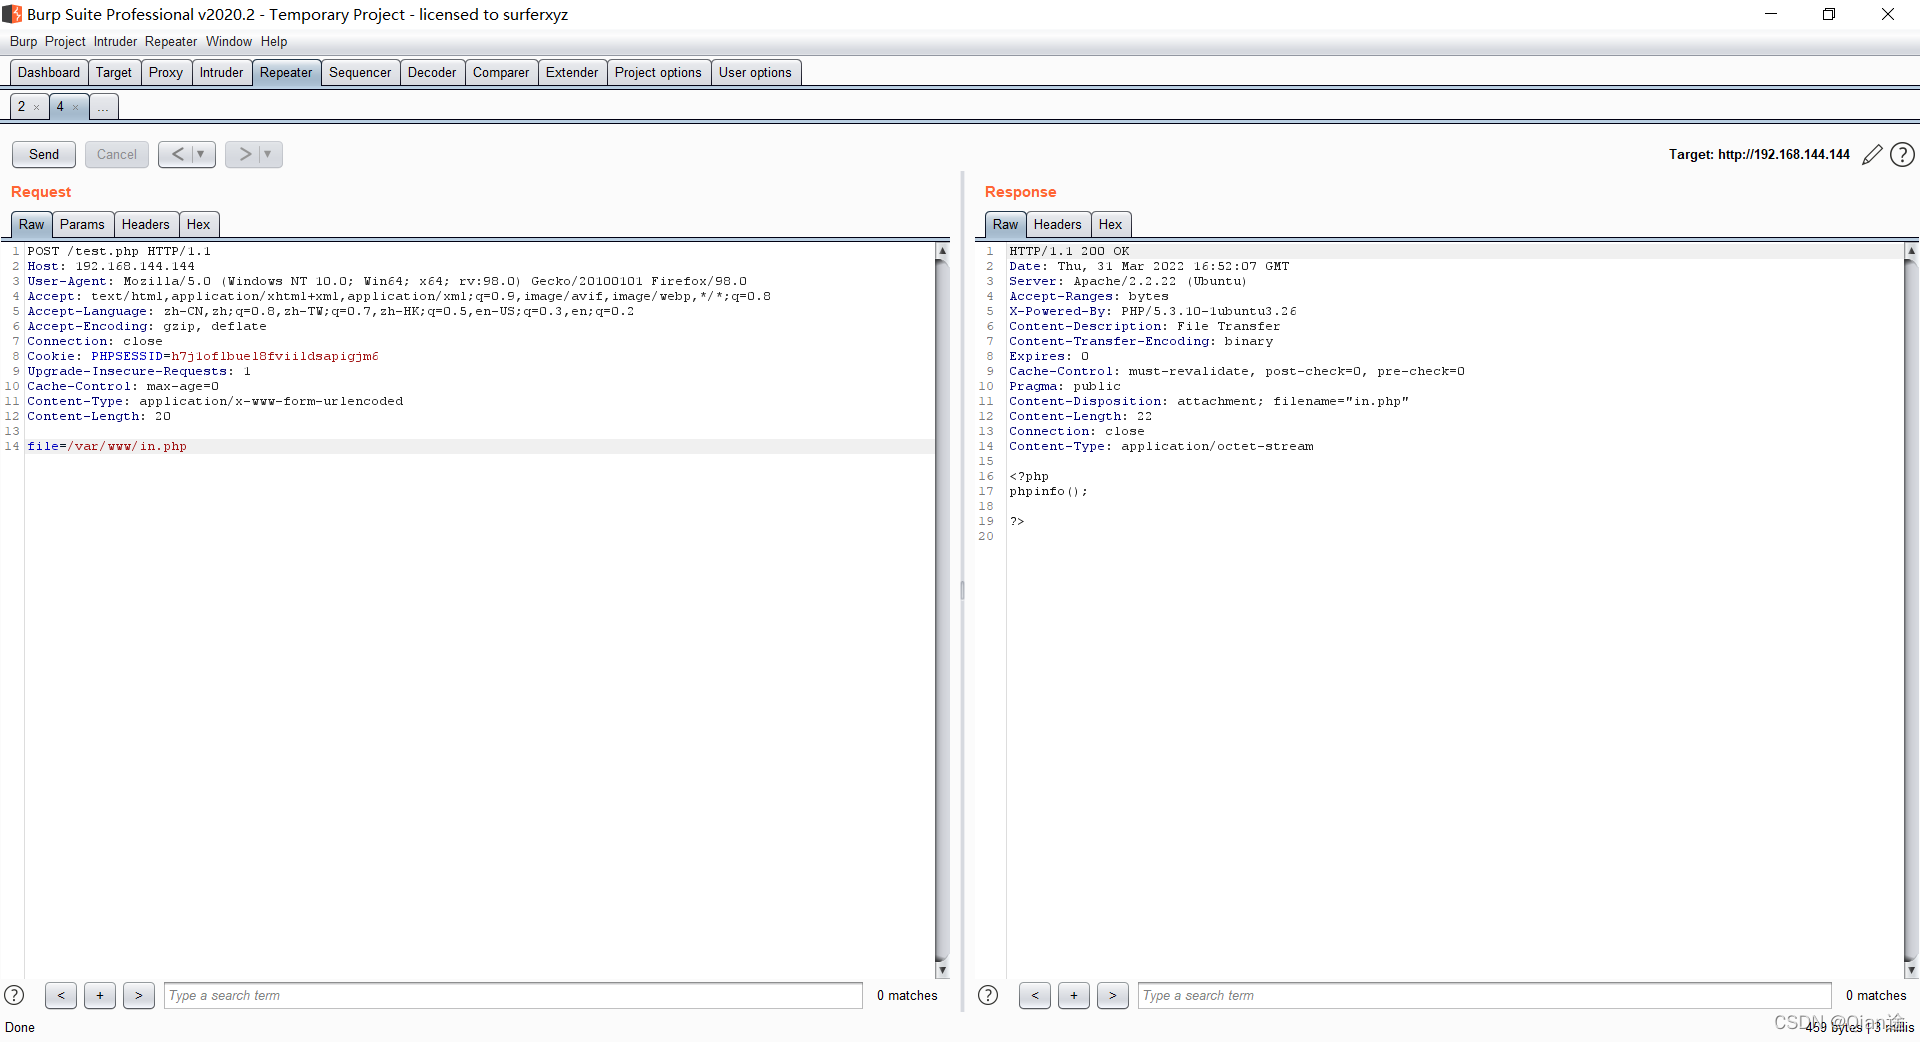Click the response pane vertical scrollbar
The width and height of the screenshot is (1920, 1042).
pos(1911,610)
